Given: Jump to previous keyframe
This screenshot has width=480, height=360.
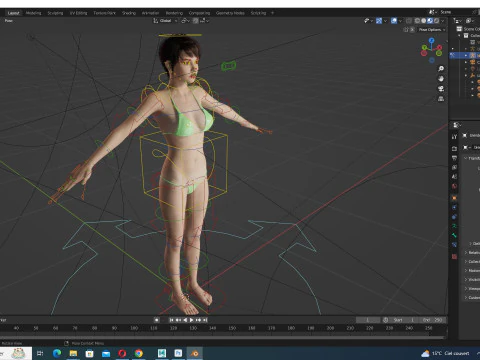Looking at the screenshot, I should point(178,320).
